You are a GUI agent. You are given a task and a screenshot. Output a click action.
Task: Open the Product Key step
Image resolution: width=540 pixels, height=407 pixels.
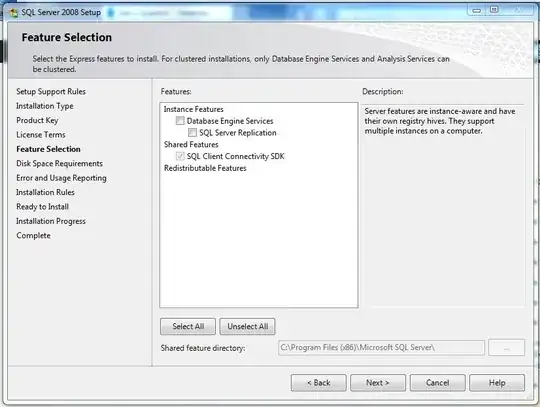pyautogui.click(x=37, y=120)
